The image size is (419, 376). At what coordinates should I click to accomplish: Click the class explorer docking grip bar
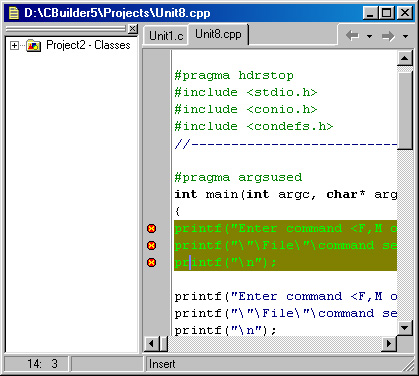click(66, 29)
